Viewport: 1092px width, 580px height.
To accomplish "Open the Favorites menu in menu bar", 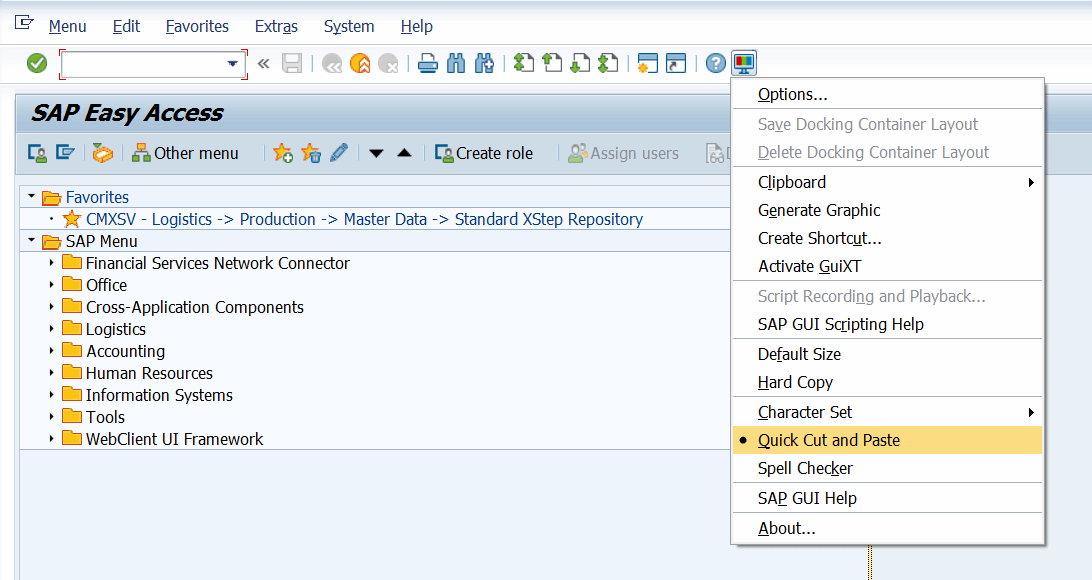I will tap(197, 26).
